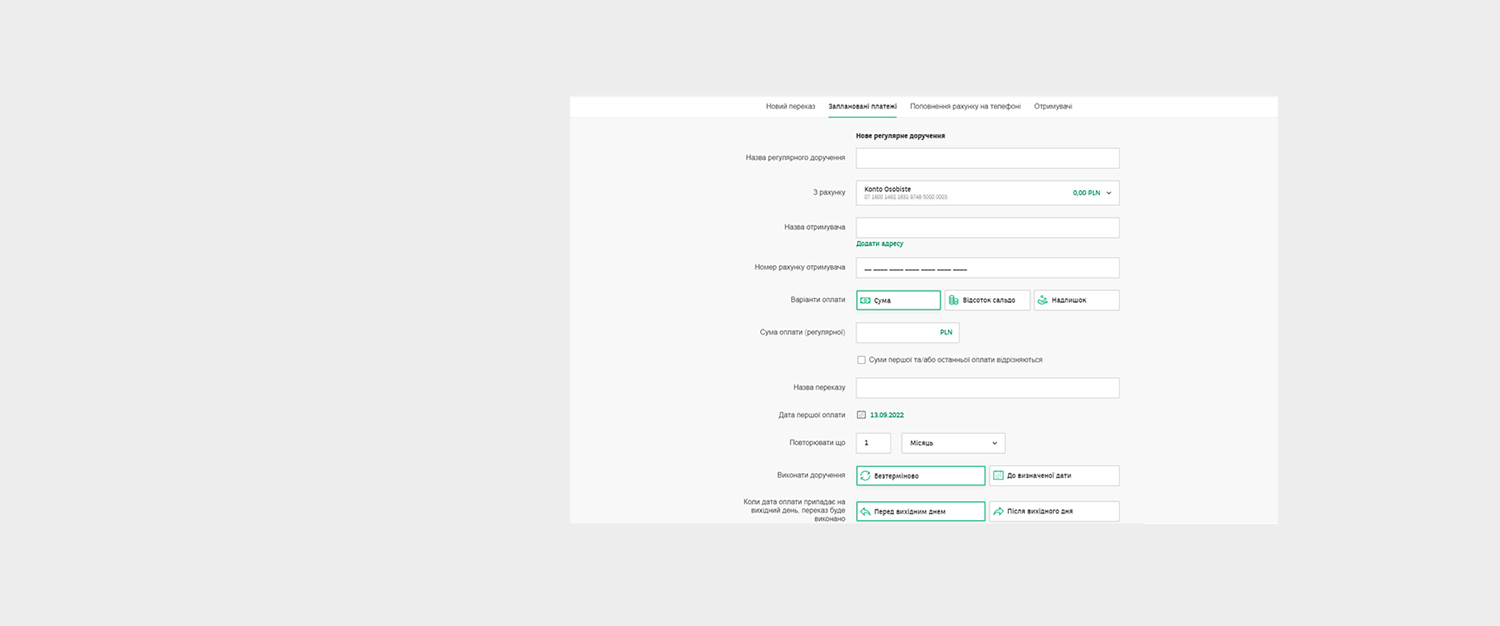
Task: Click the right arrow icon in Після вихідного дня
Action: pyautogui.click(x=998, y=511)
